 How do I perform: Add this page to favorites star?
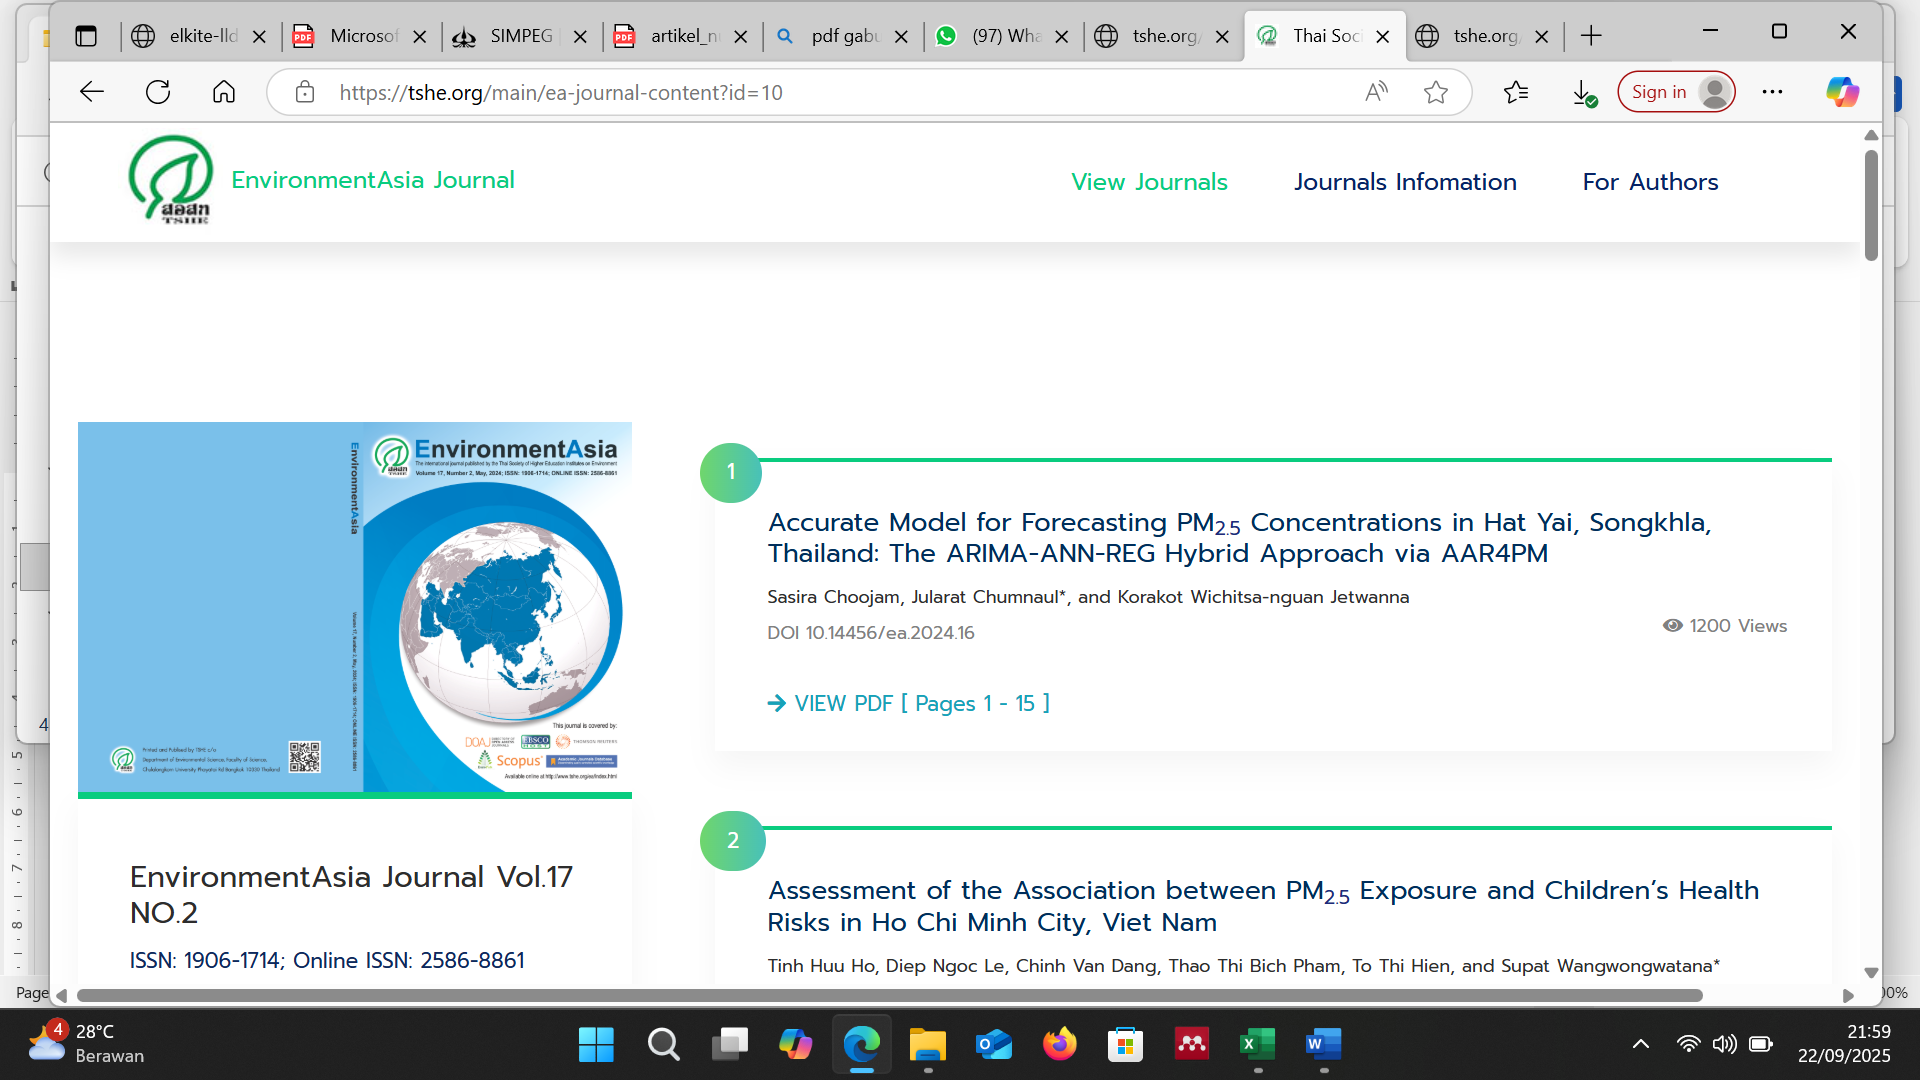point(1436,92)
